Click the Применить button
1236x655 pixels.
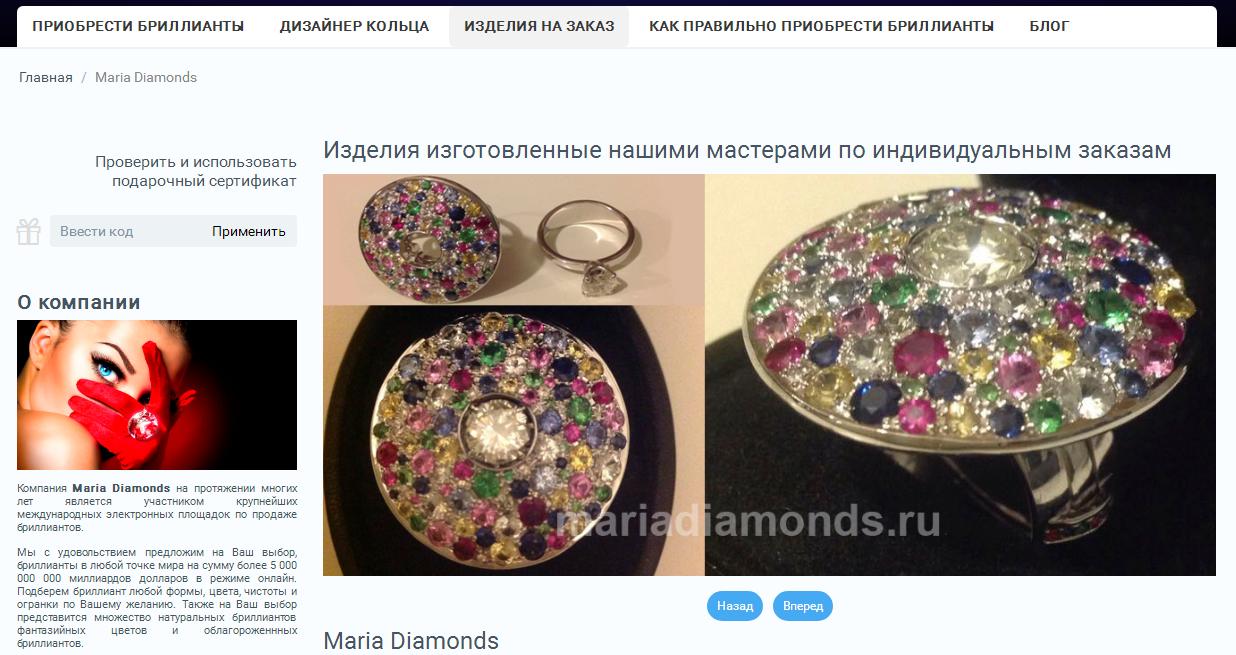click(x=249, y=231)
